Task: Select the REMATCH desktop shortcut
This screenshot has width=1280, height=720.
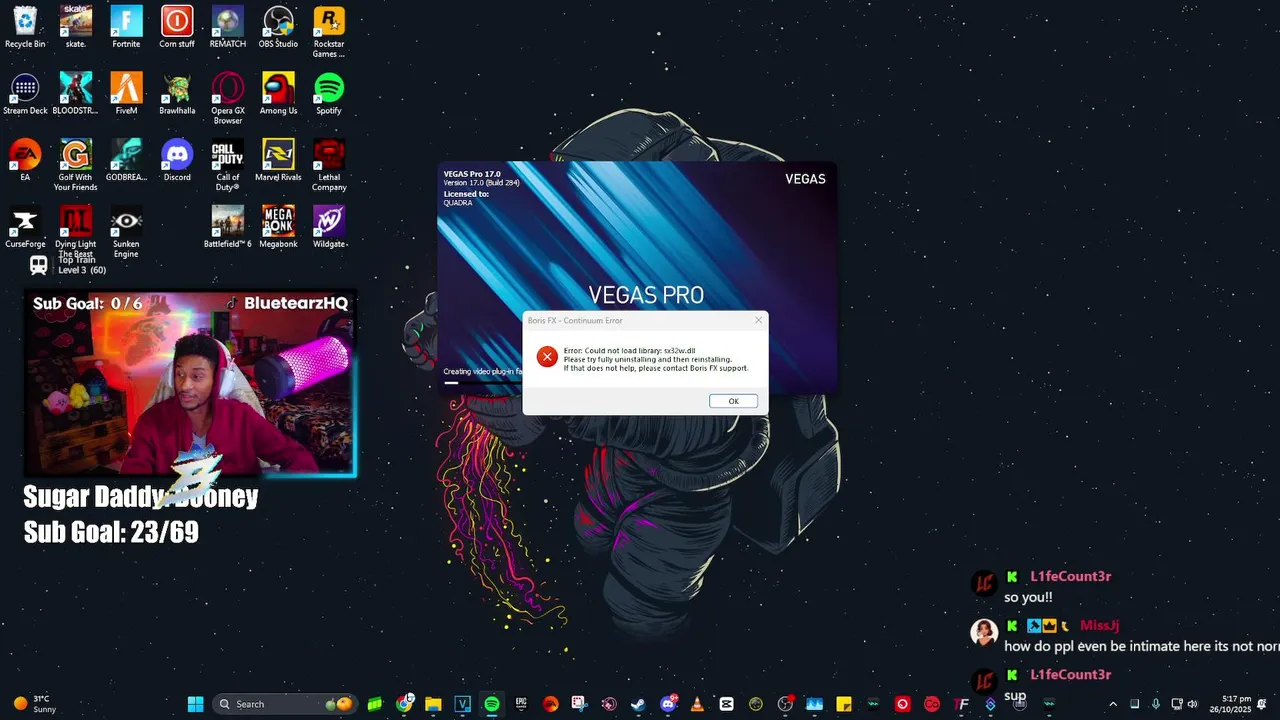Action: pyautogui.click(x=228, y=27)
